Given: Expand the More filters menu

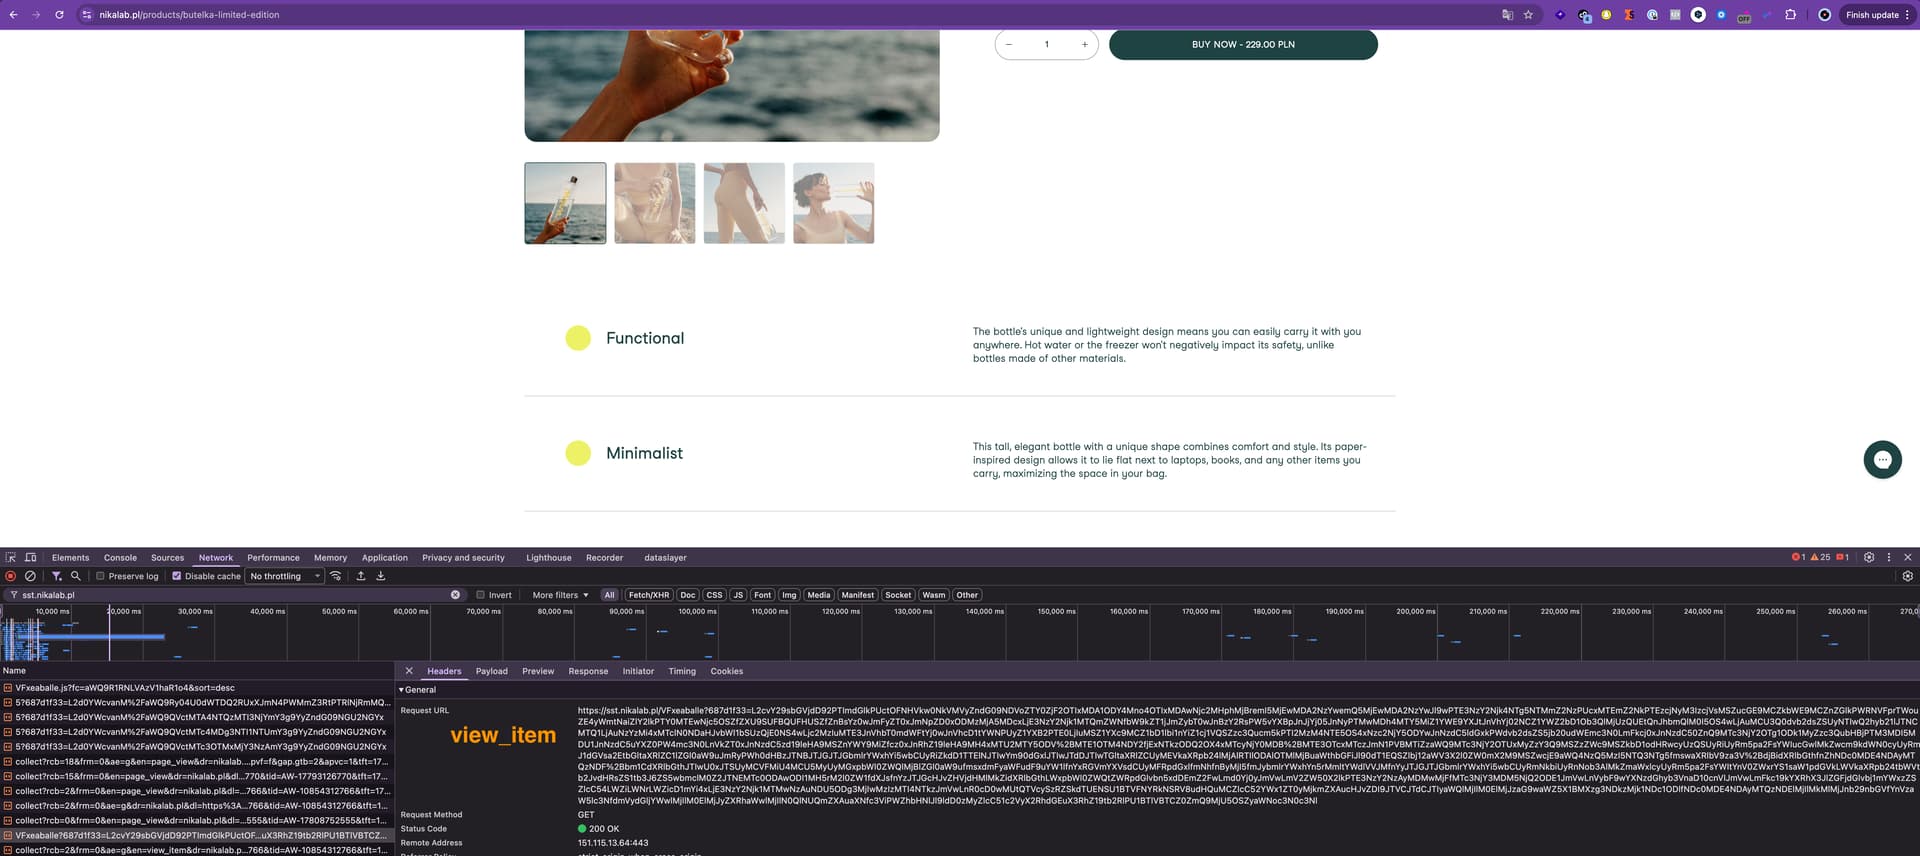Looking at the screenshot, I should pyautogui.click(x=560, y=595).
